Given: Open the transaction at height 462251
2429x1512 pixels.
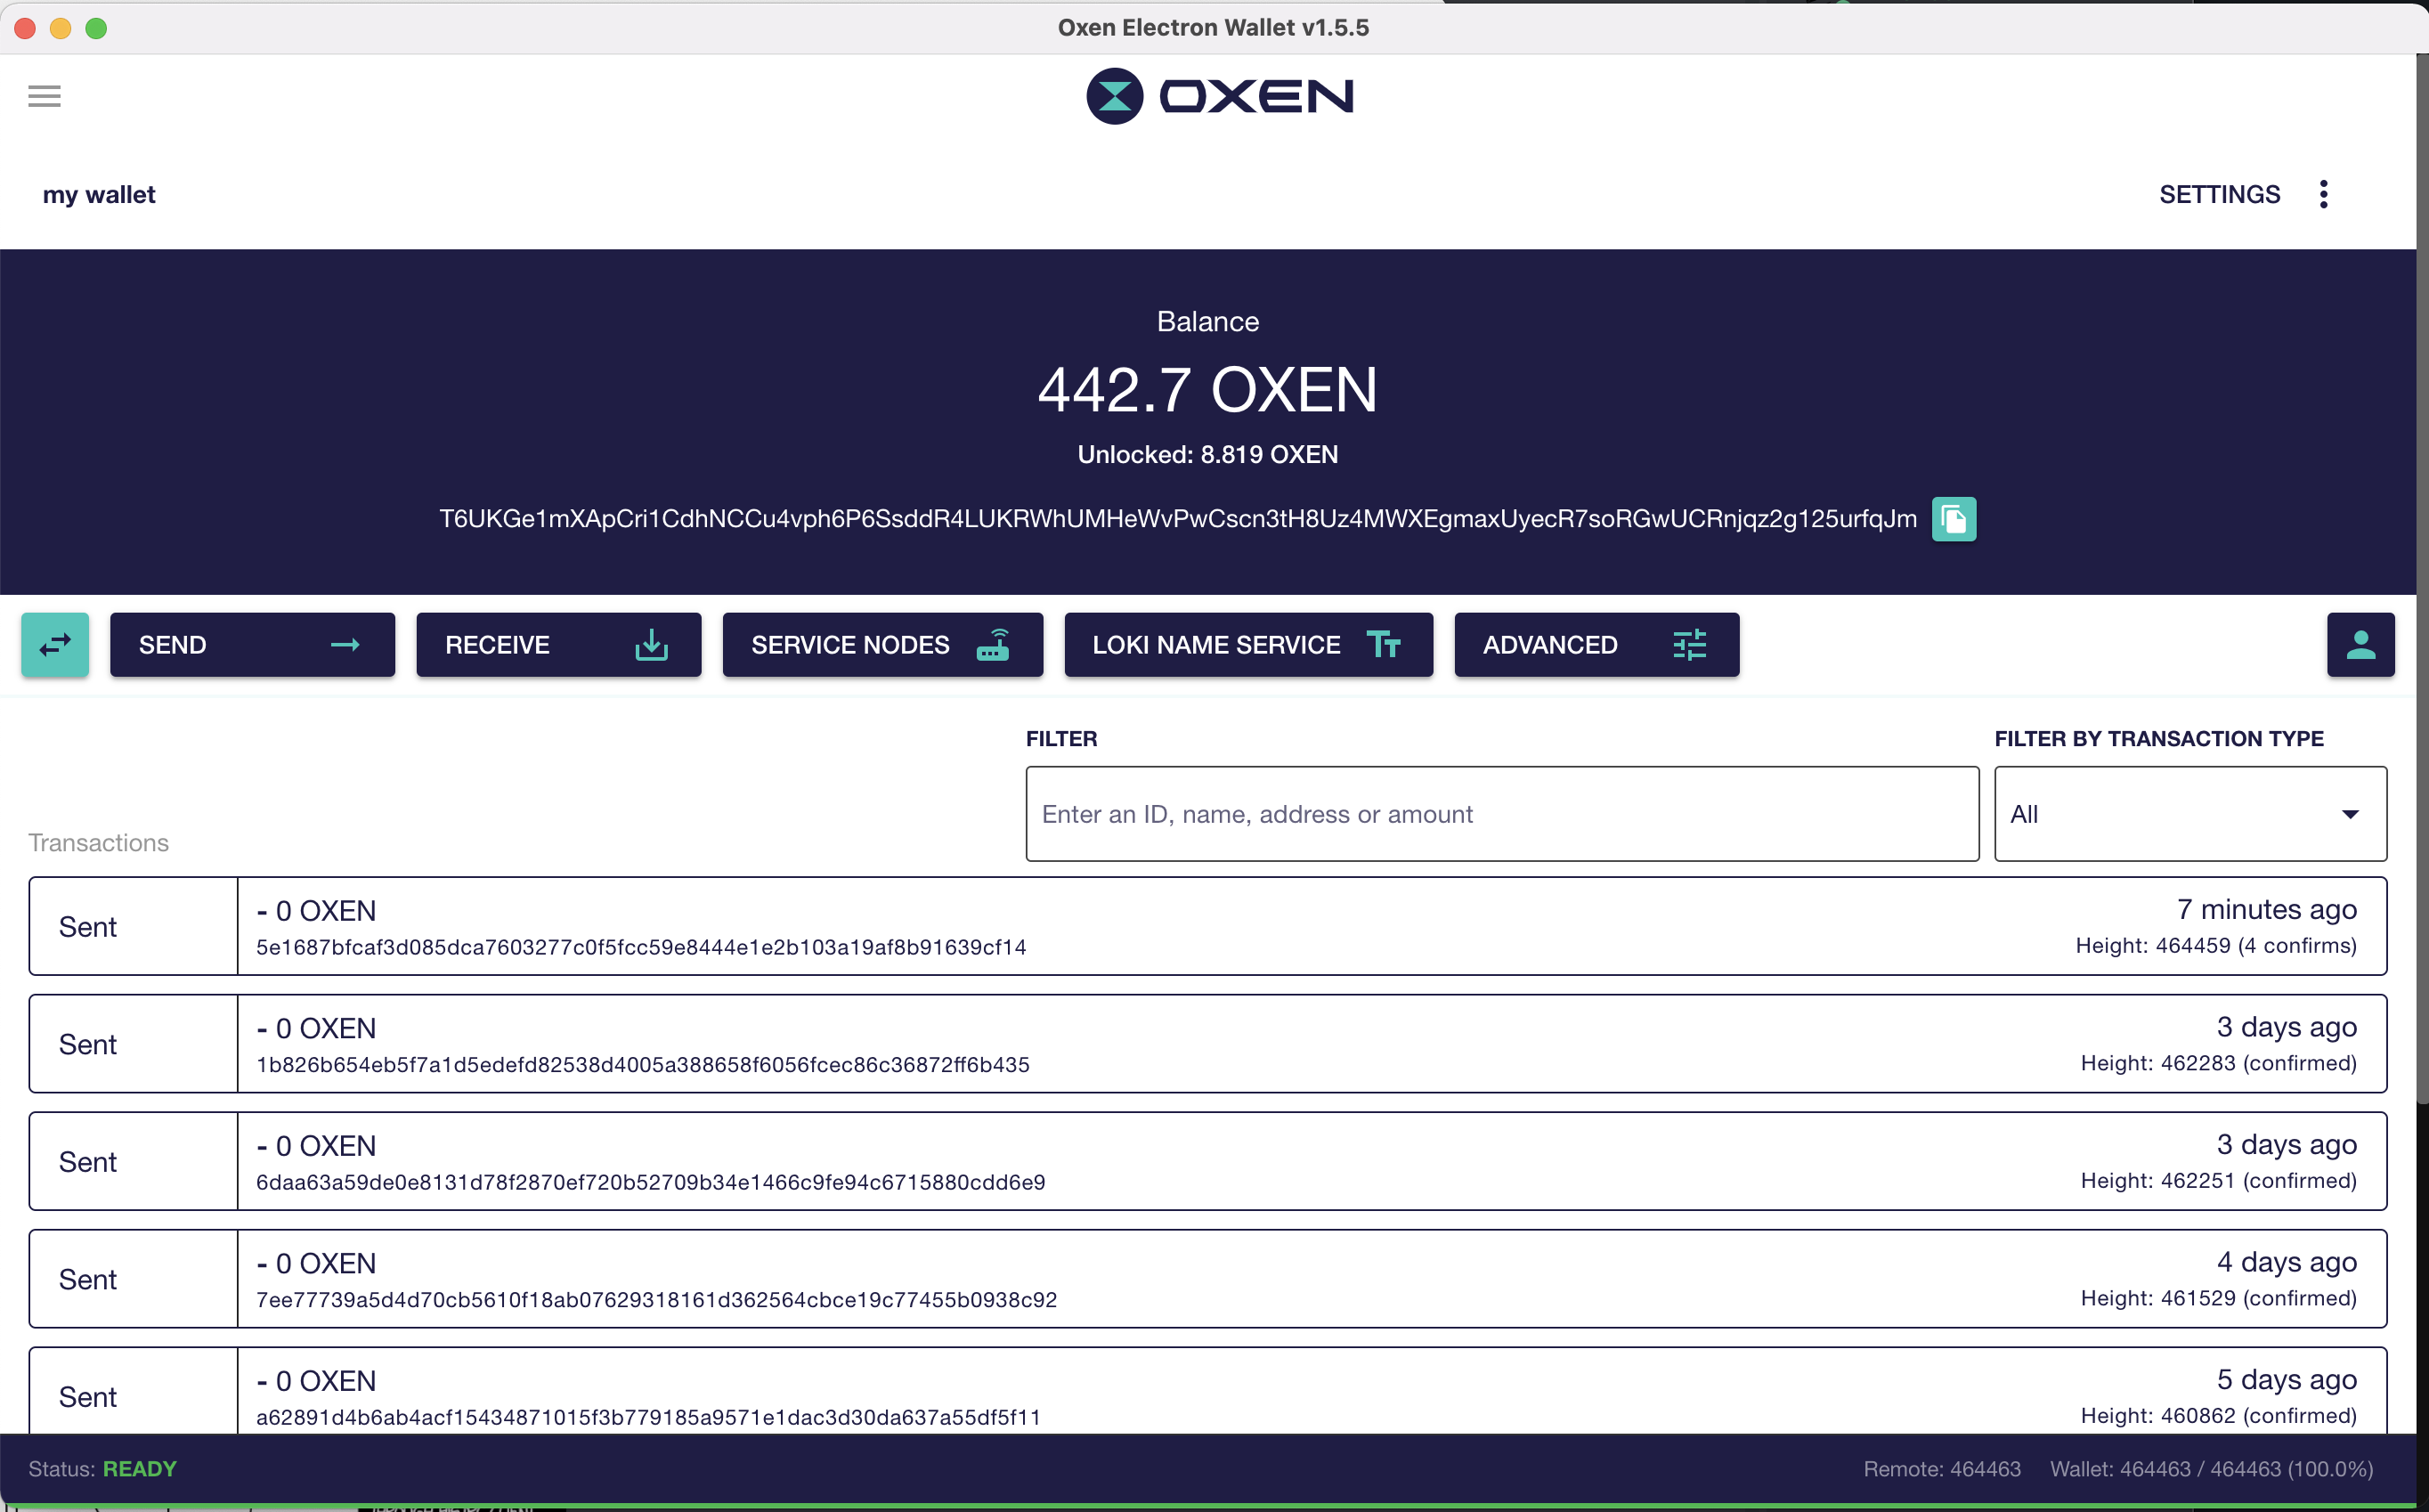Looking at the screenshot, I should click(1207, 1161).
